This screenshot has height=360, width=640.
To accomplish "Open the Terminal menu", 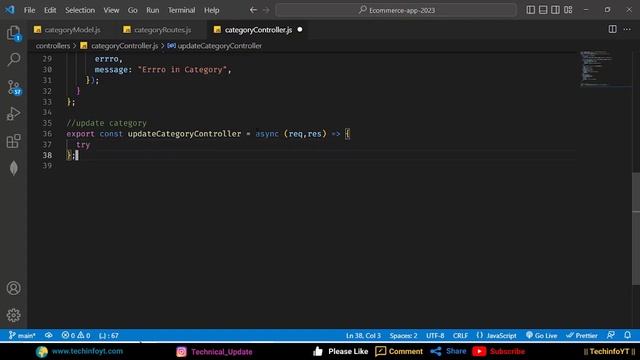I will point(181,10).
